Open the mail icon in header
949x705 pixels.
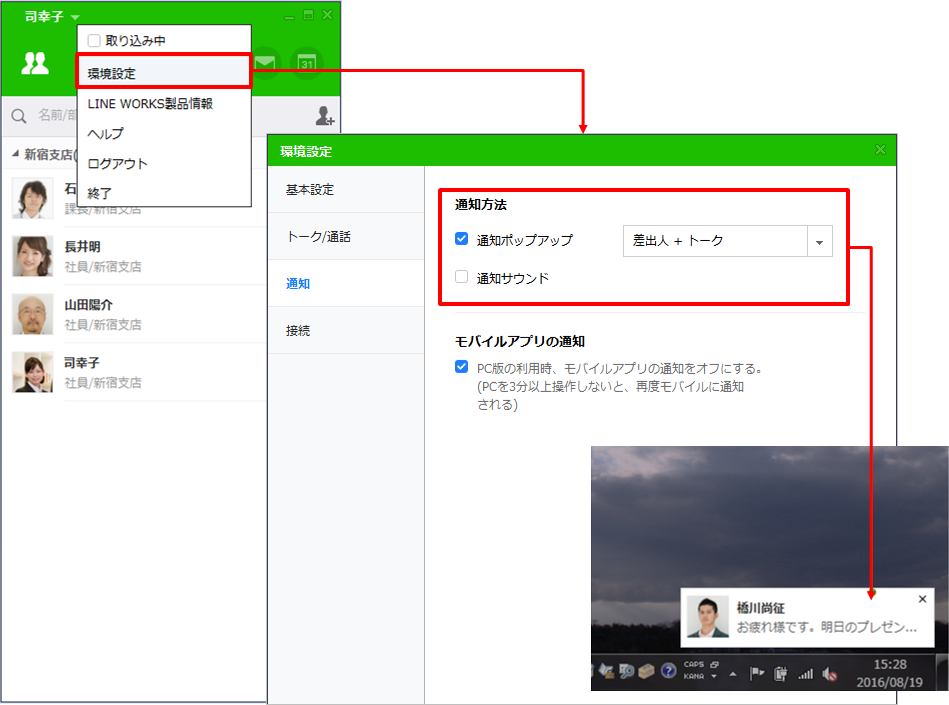point(265,63)
